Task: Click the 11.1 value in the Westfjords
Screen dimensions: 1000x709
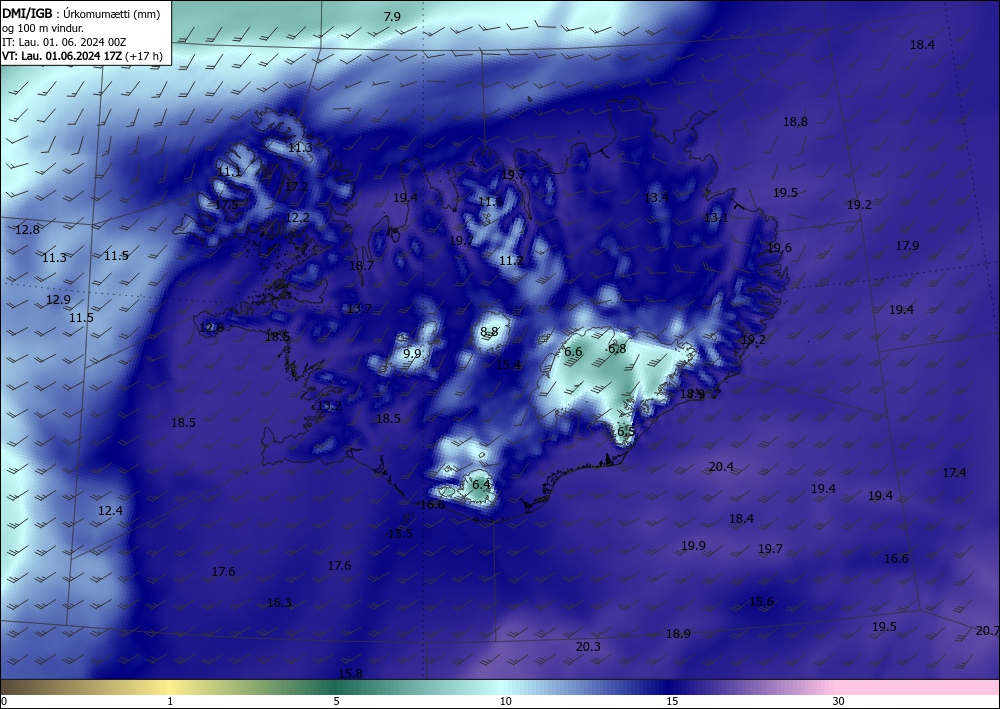Action: (x=229, y=172)
